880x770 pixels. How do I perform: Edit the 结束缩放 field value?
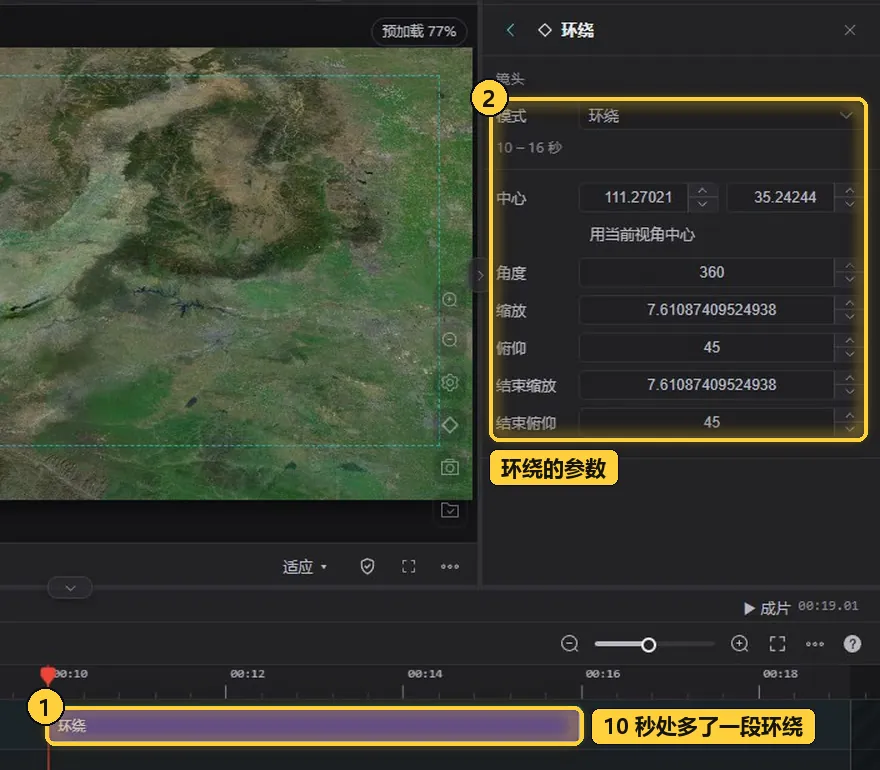(707, 385)
